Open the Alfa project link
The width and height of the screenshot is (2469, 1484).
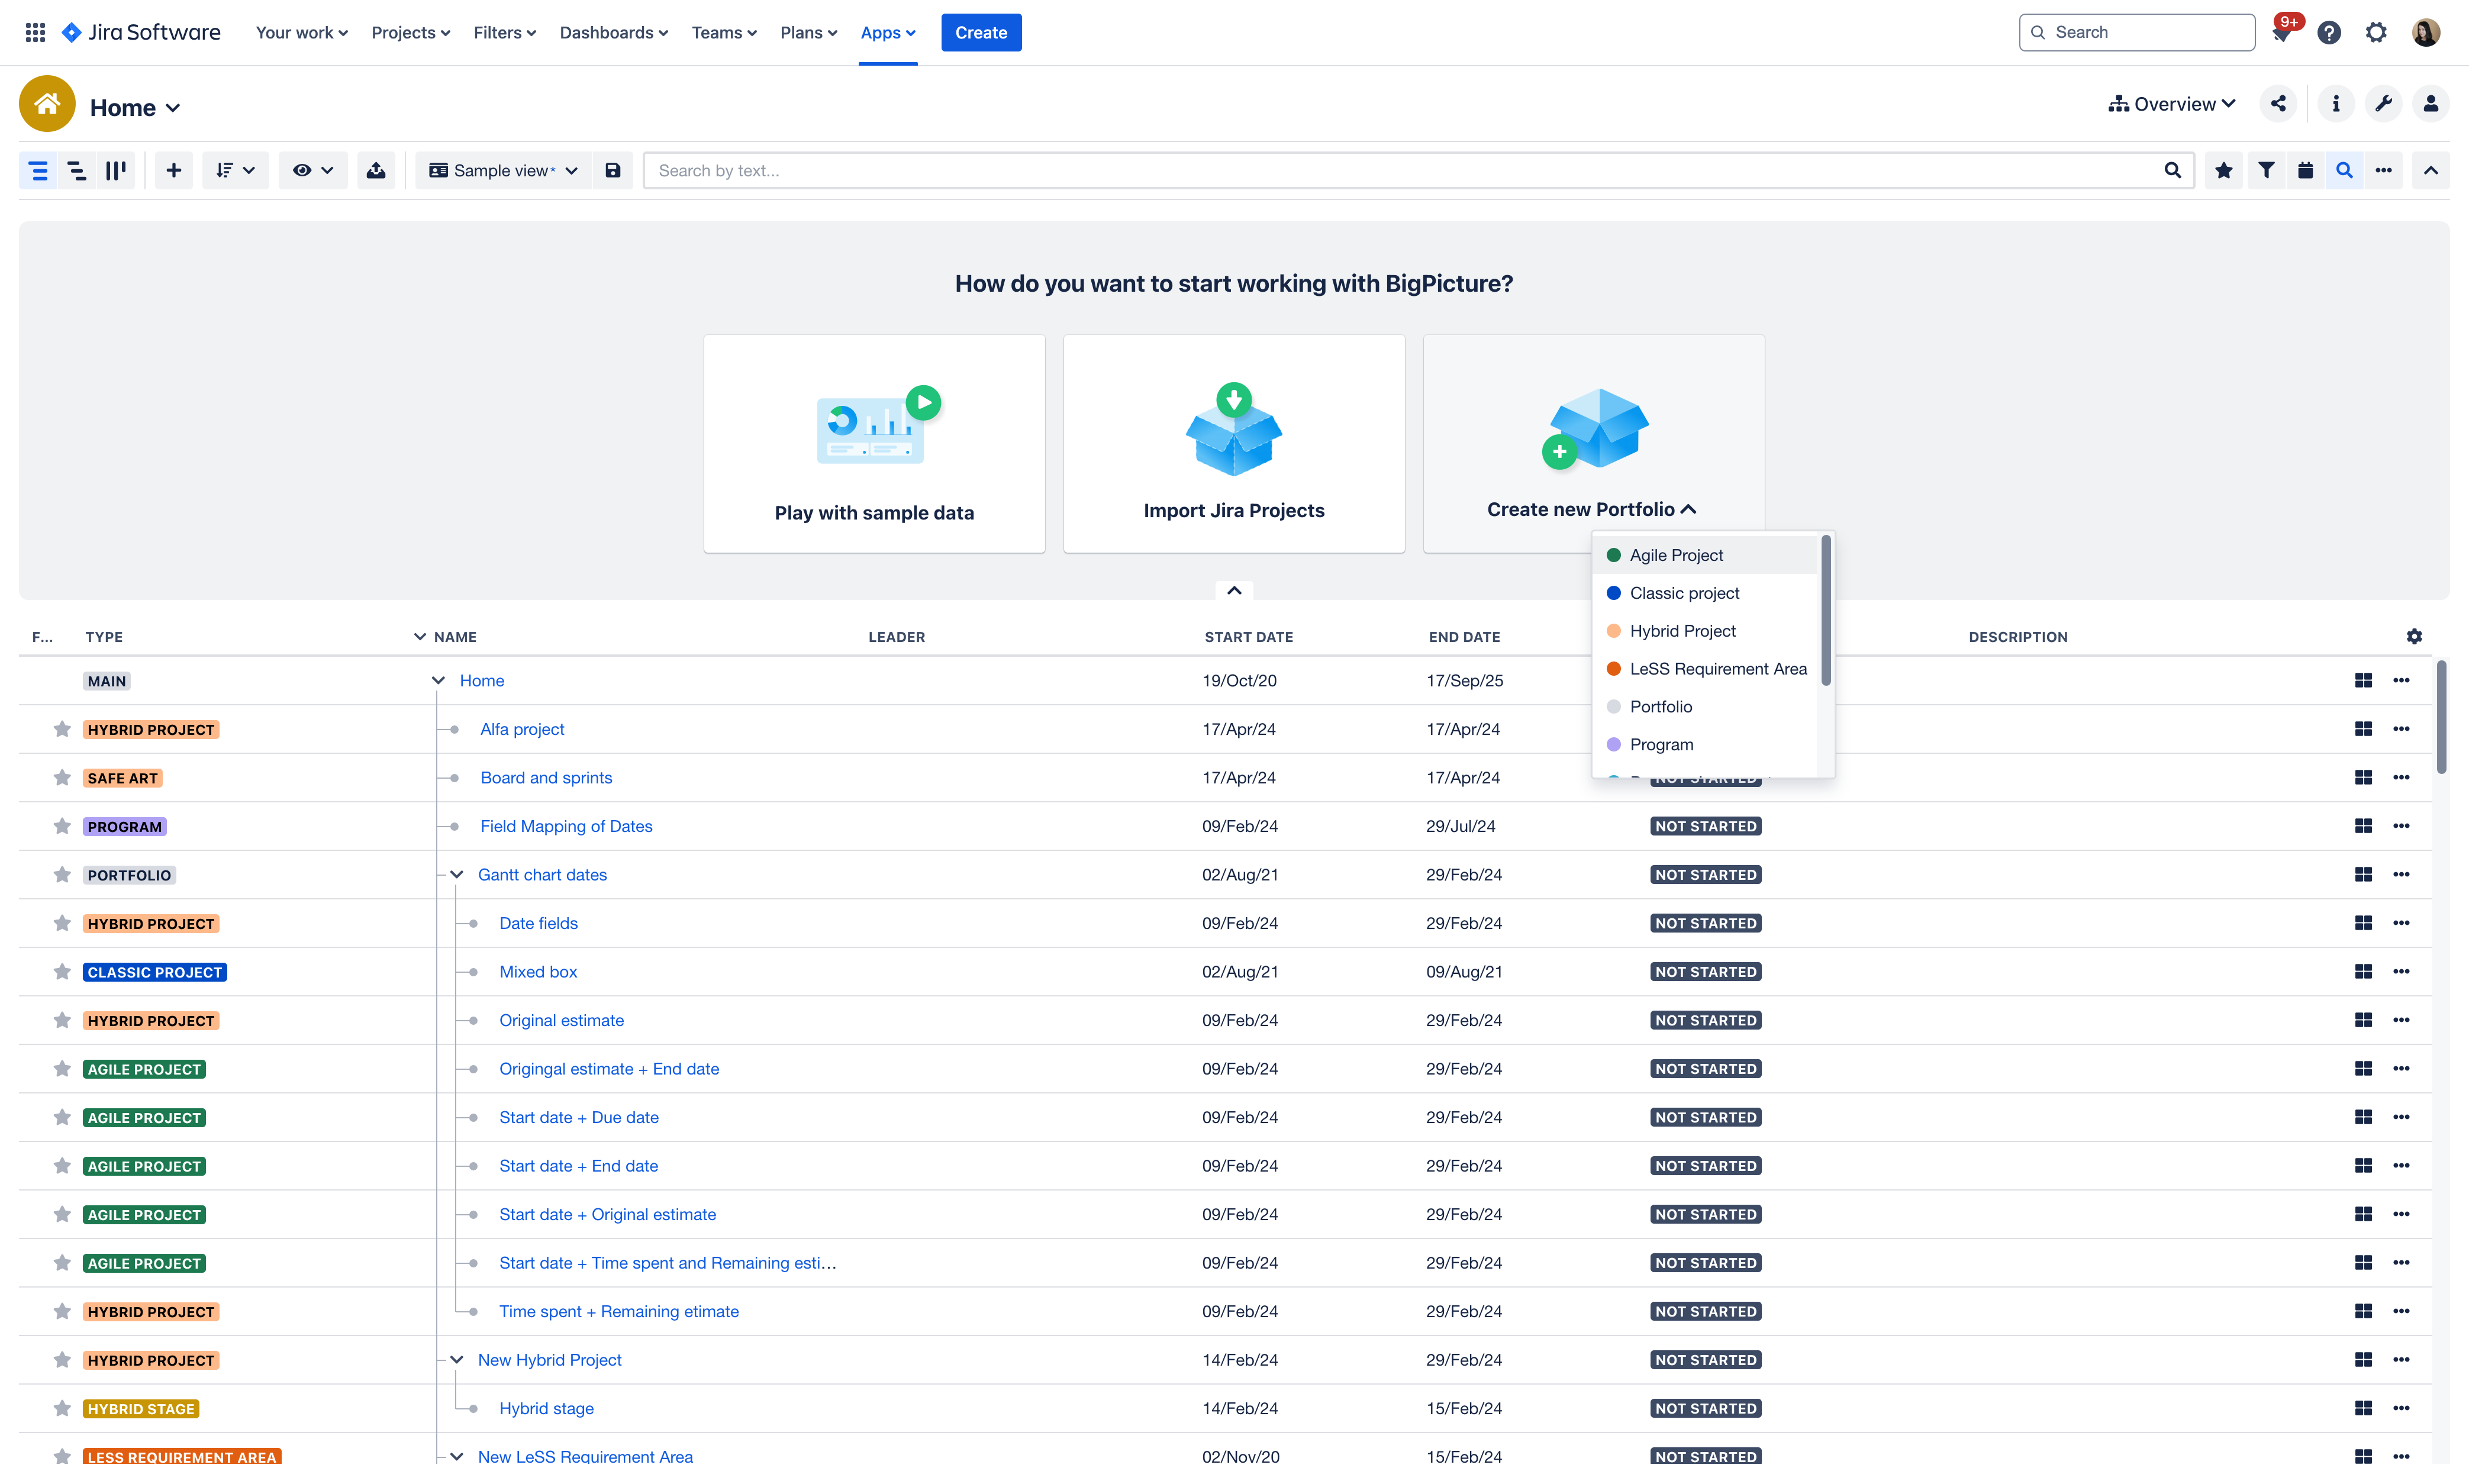pos(522,729)
